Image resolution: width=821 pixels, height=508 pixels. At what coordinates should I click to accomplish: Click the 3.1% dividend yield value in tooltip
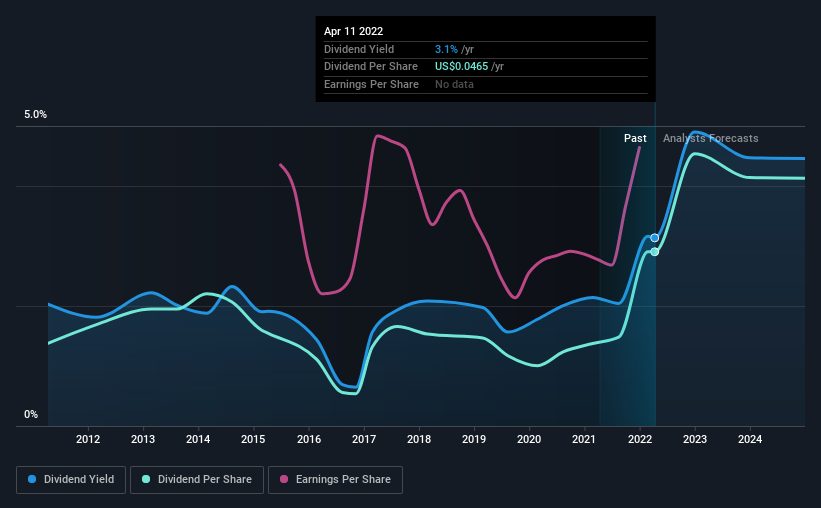pyautogui.click(x=446, y=49)
